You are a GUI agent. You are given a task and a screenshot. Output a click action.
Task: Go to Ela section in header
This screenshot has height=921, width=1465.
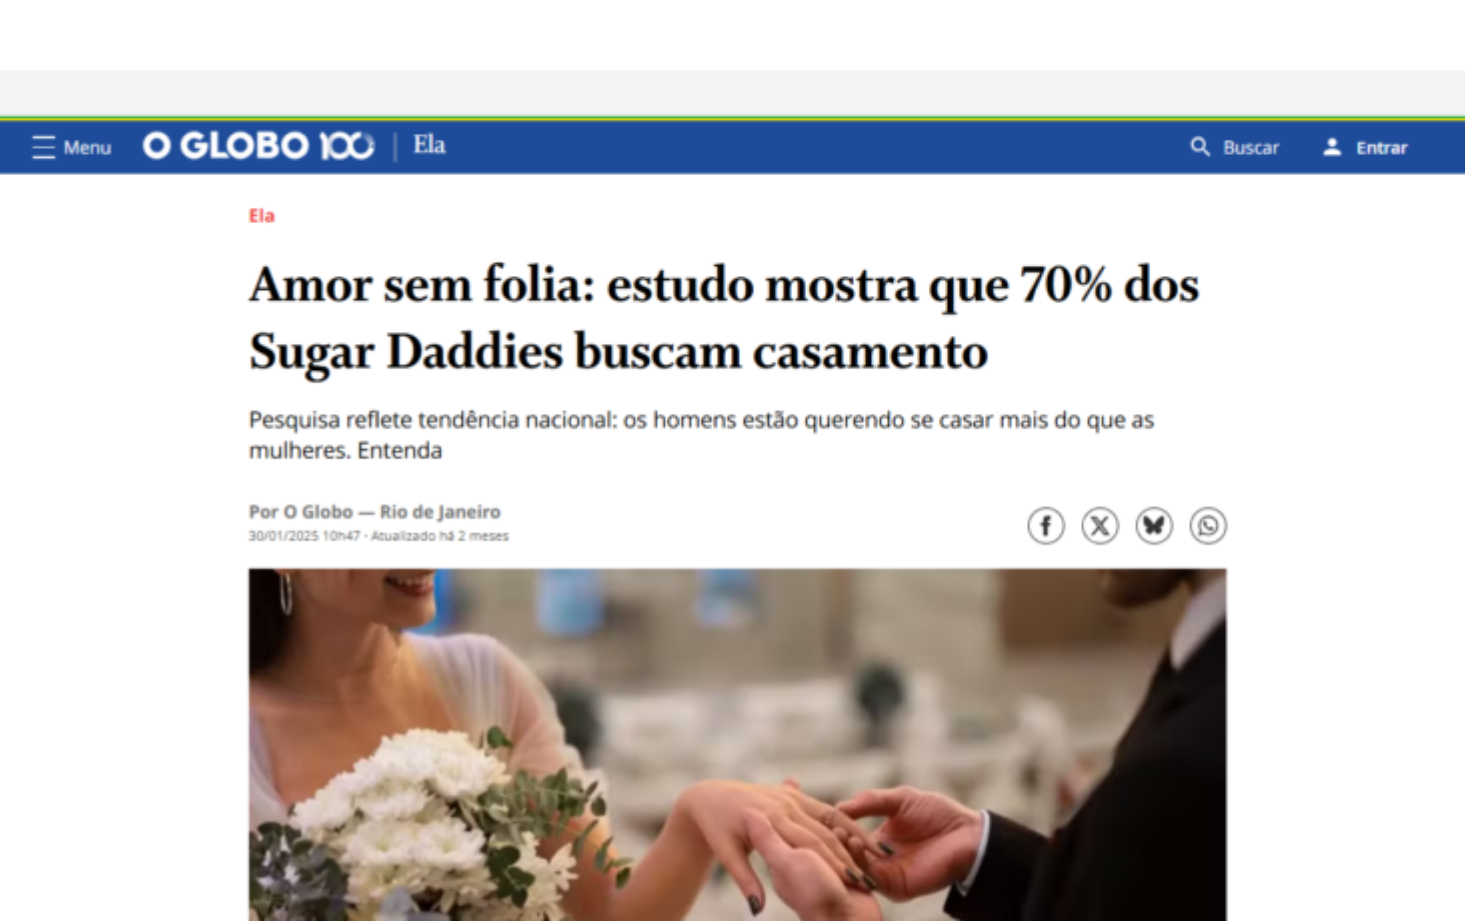click(430, 145)
